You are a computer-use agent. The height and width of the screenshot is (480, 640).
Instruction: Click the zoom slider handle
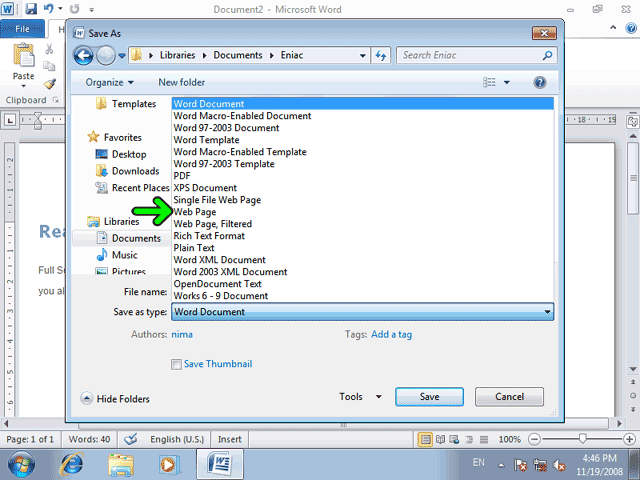582,439
